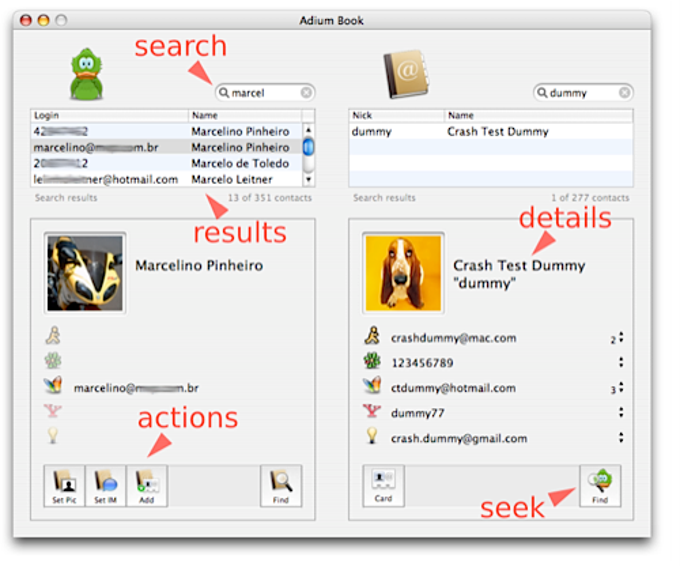Open the stepper beside ctdummy@hotmail.com
This screenshot has height=566, width=680.
point(621,387)
